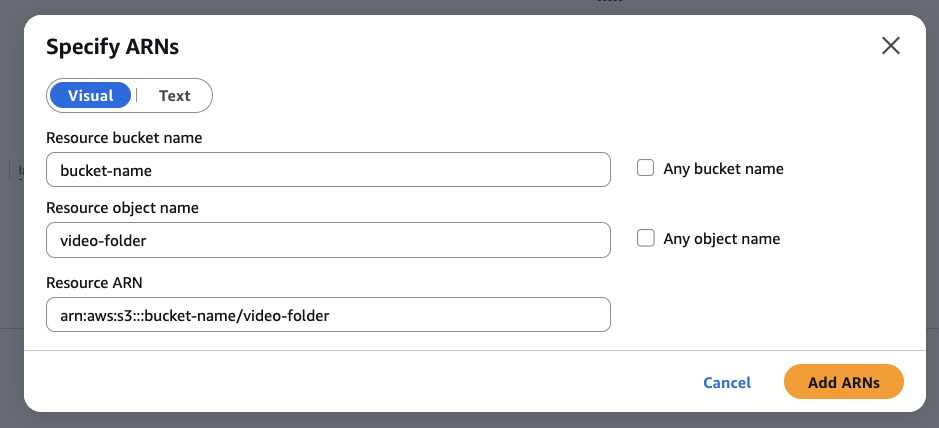Place cursor in 'bucket-name' text
This screenshot has height=428, width=939.
[105, 170]
